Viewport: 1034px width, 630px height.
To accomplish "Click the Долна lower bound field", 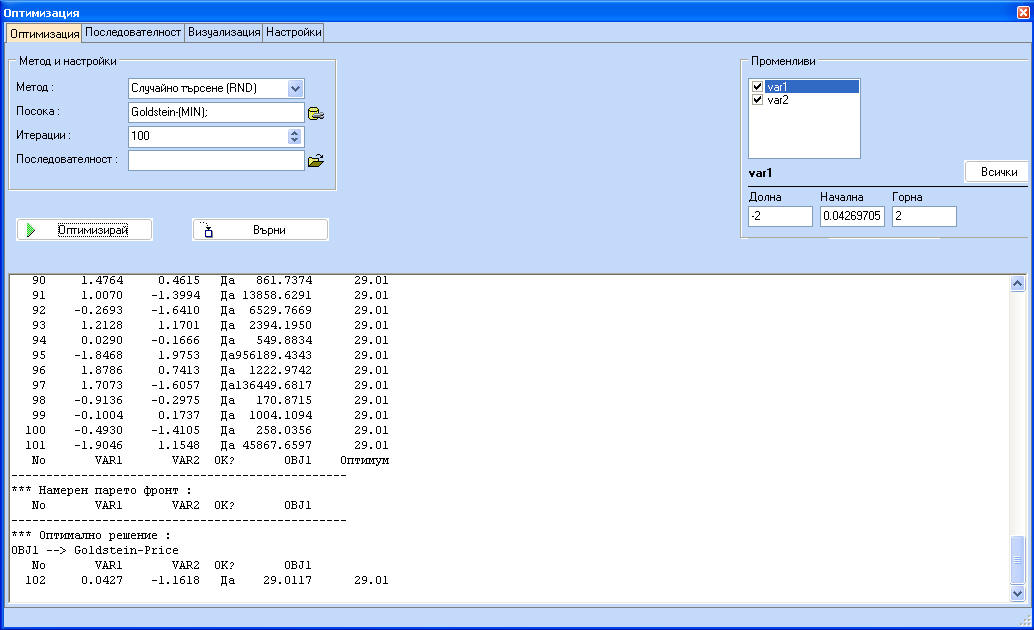I will (780, 216).
